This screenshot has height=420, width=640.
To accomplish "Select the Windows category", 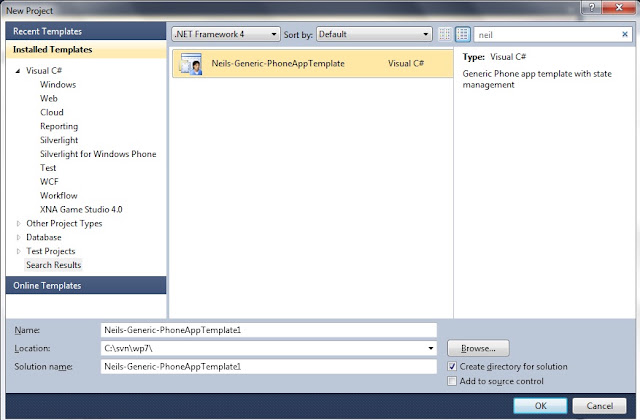I will pyautogui.click(x=58, y=84).
